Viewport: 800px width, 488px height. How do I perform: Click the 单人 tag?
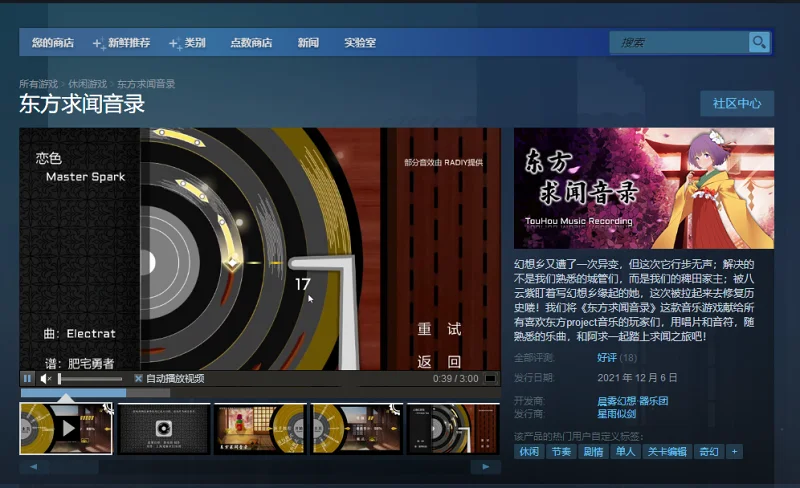pyautogui.click(x=626, y=452)
